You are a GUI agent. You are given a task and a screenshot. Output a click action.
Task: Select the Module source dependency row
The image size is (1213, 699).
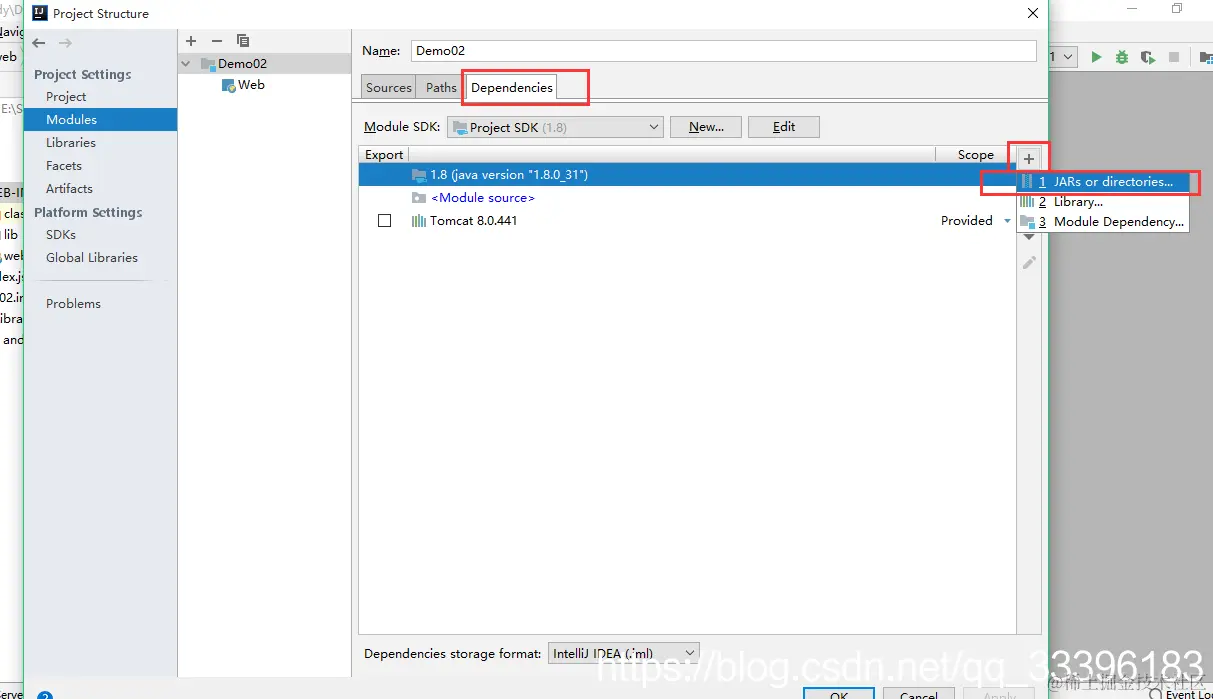[x=687, y=198]
